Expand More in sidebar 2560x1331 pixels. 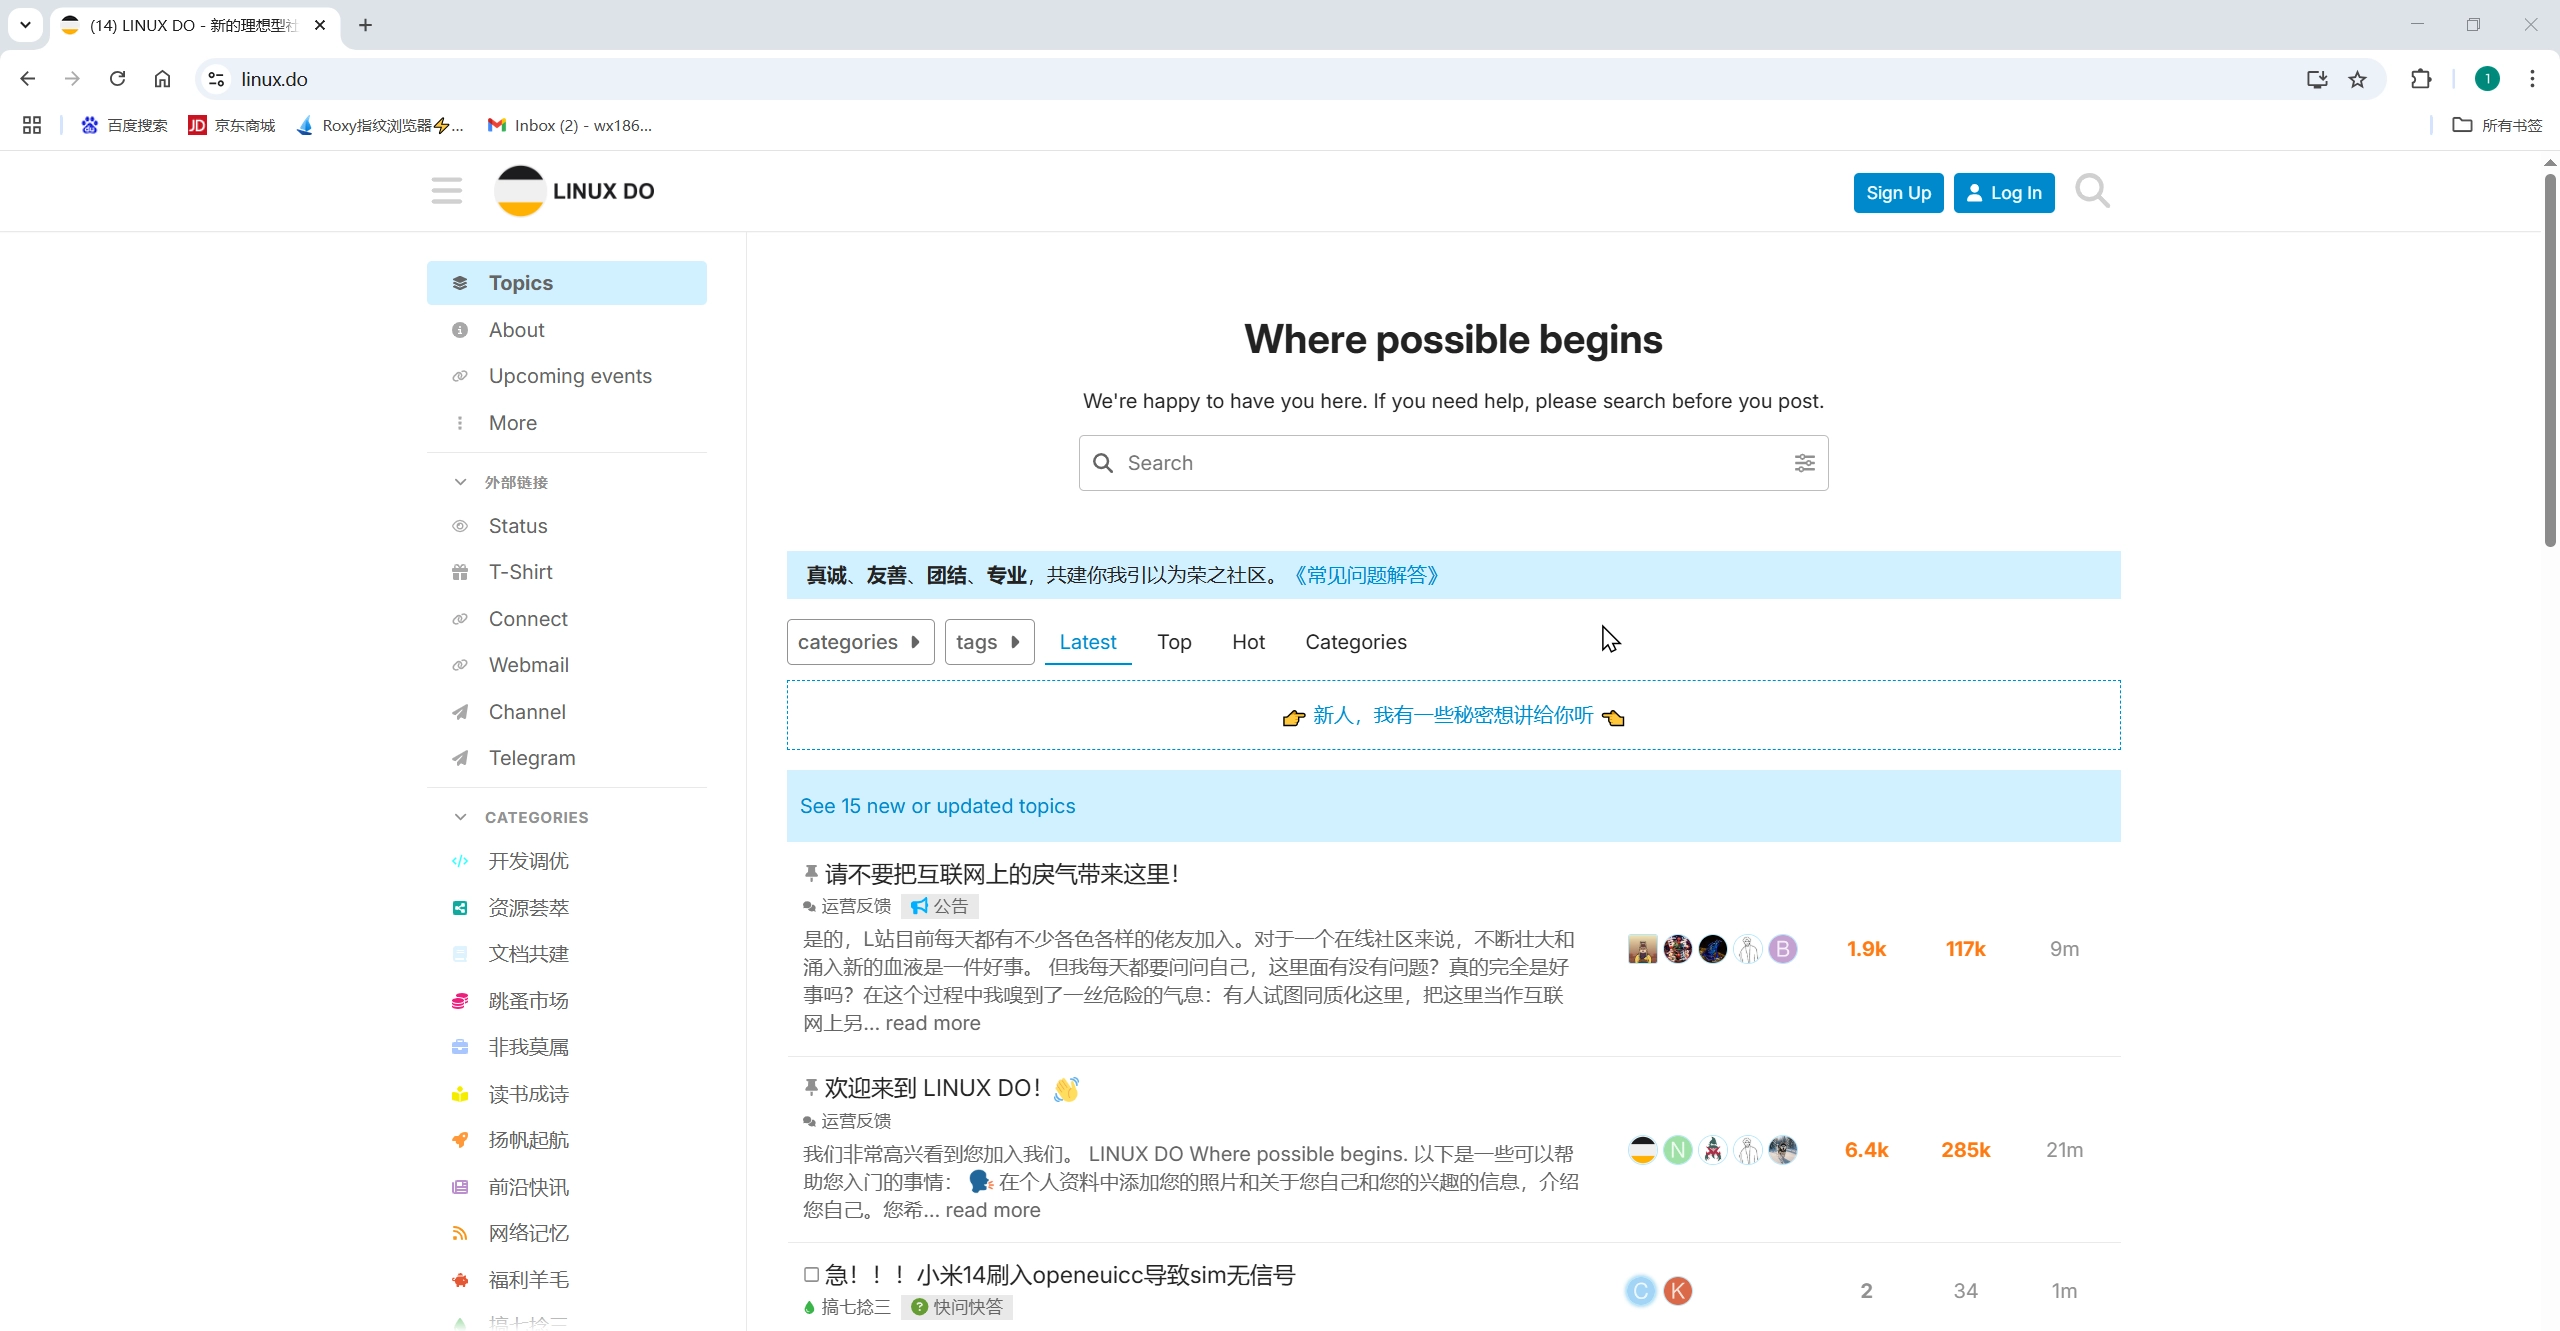[512, 423]
